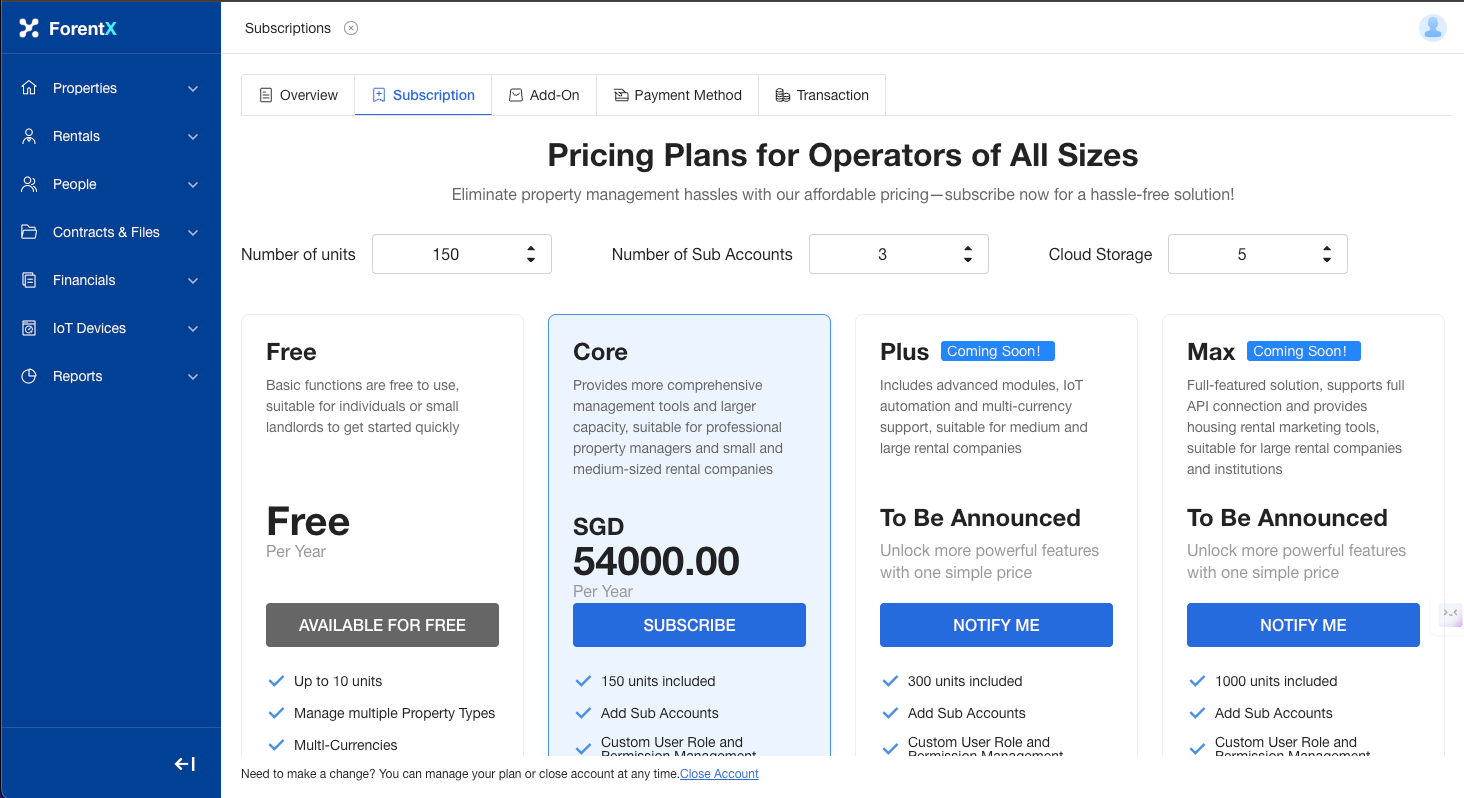Click the Properties house icon in sidebar
1464x798 pixels.
(x=29, y=88)
